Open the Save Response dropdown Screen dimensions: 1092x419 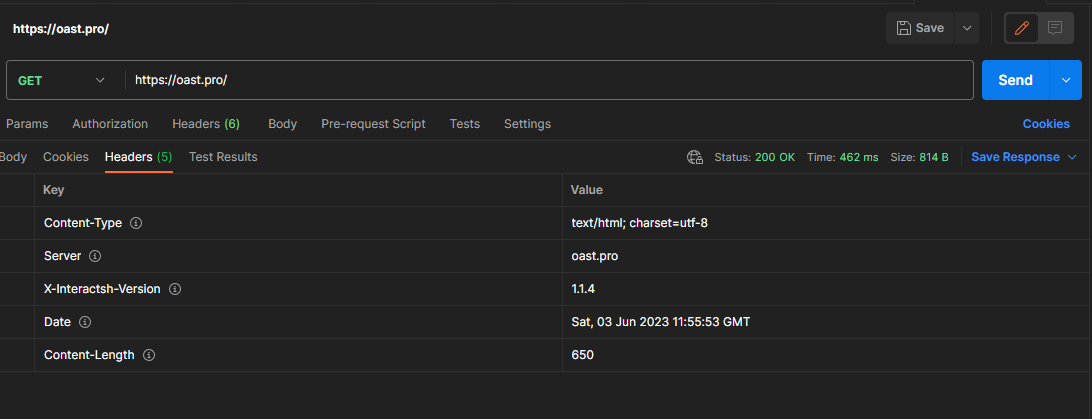(x=1024, y=157)
